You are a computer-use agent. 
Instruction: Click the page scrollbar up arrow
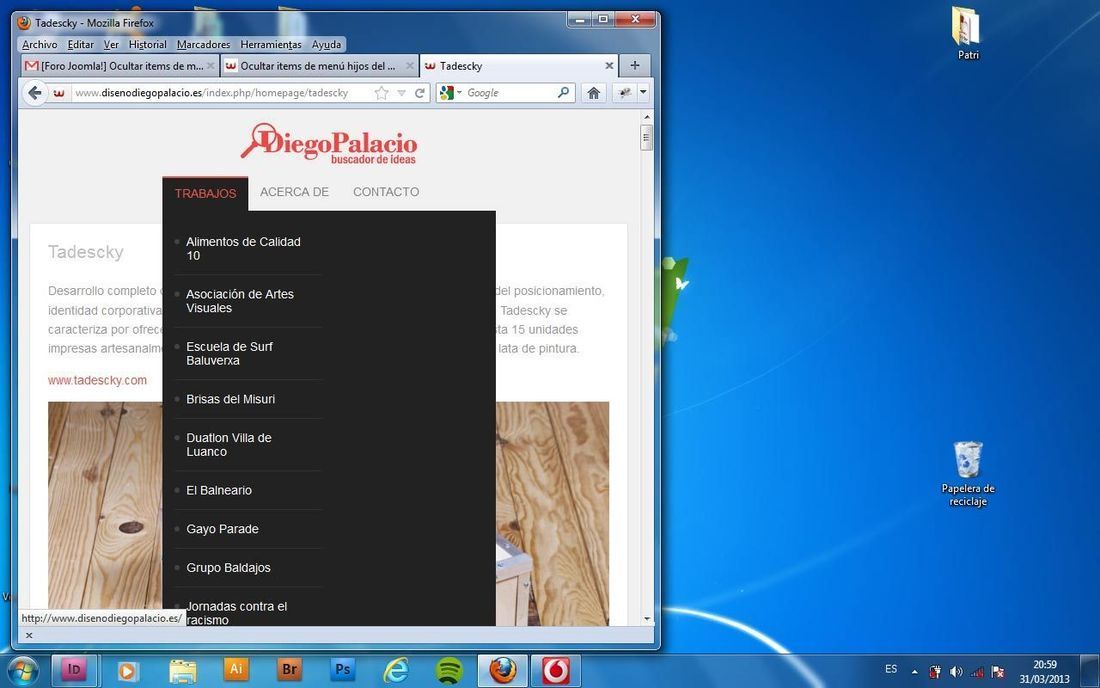(x=647, y=117)
